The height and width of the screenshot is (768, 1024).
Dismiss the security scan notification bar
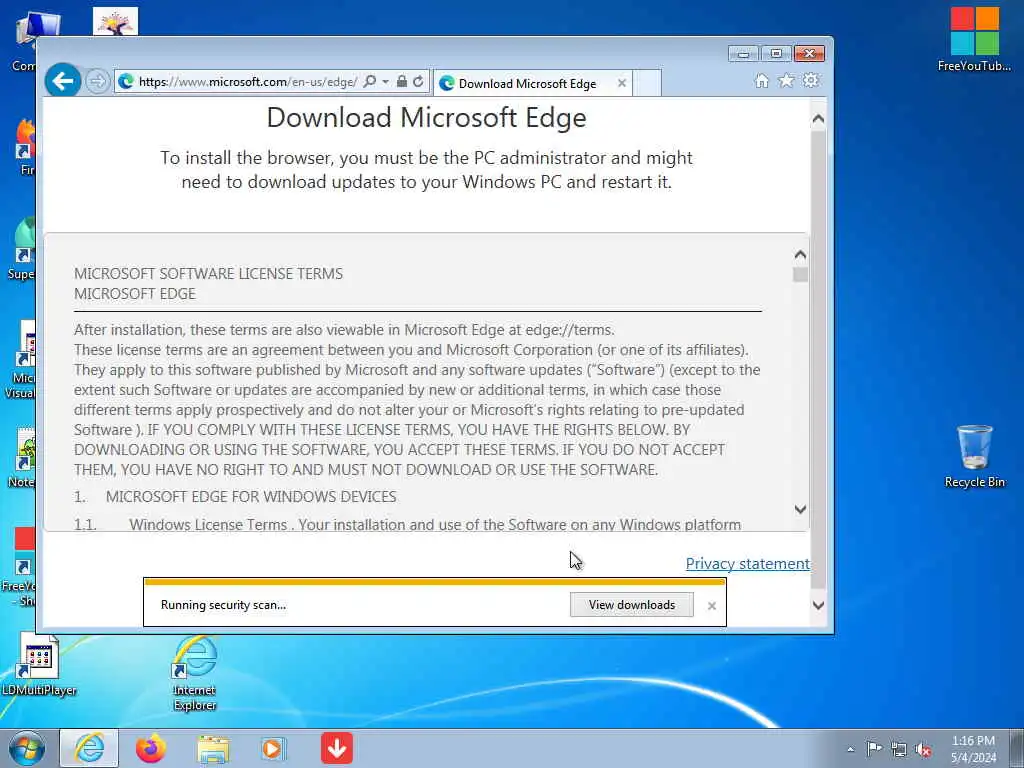(712, 606)
